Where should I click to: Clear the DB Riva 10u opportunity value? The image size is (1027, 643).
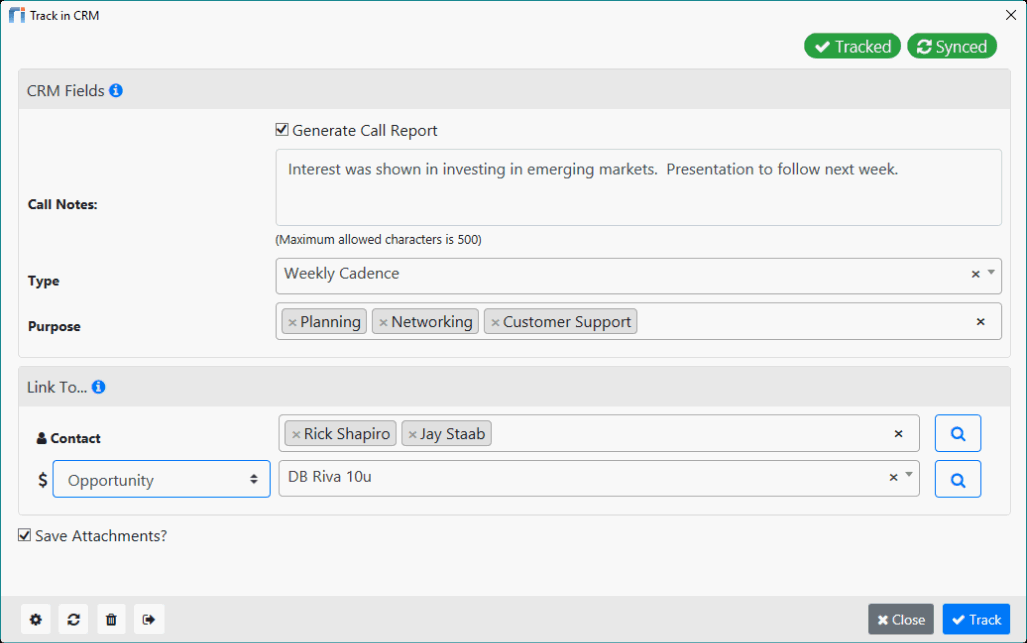[893, 477]
